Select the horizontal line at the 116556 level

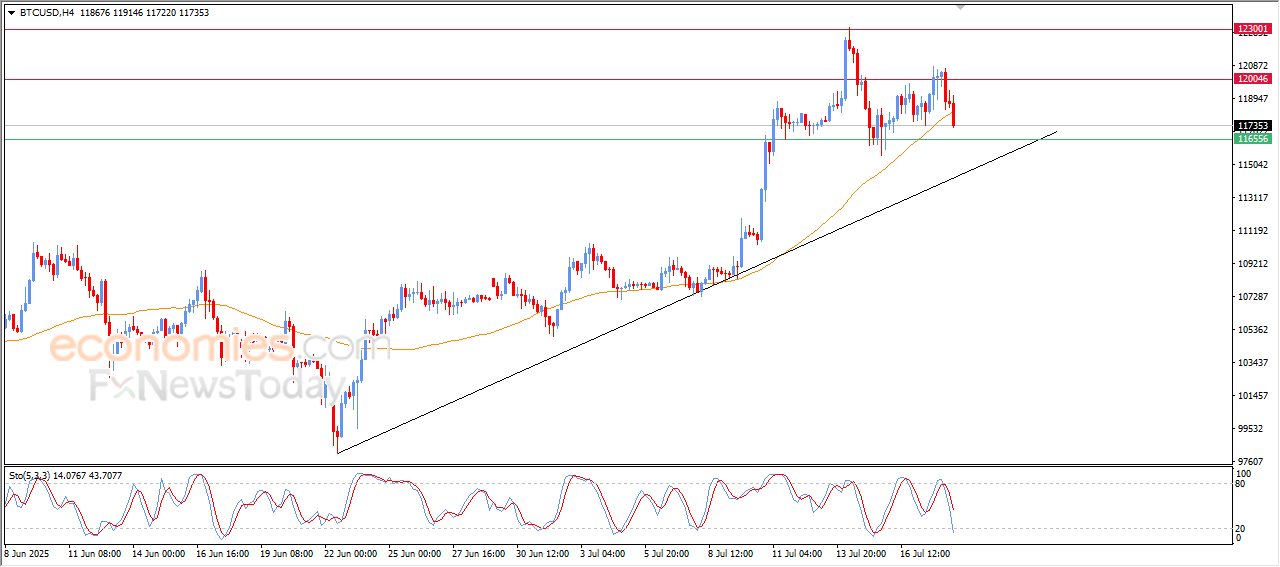pos(617,139)
